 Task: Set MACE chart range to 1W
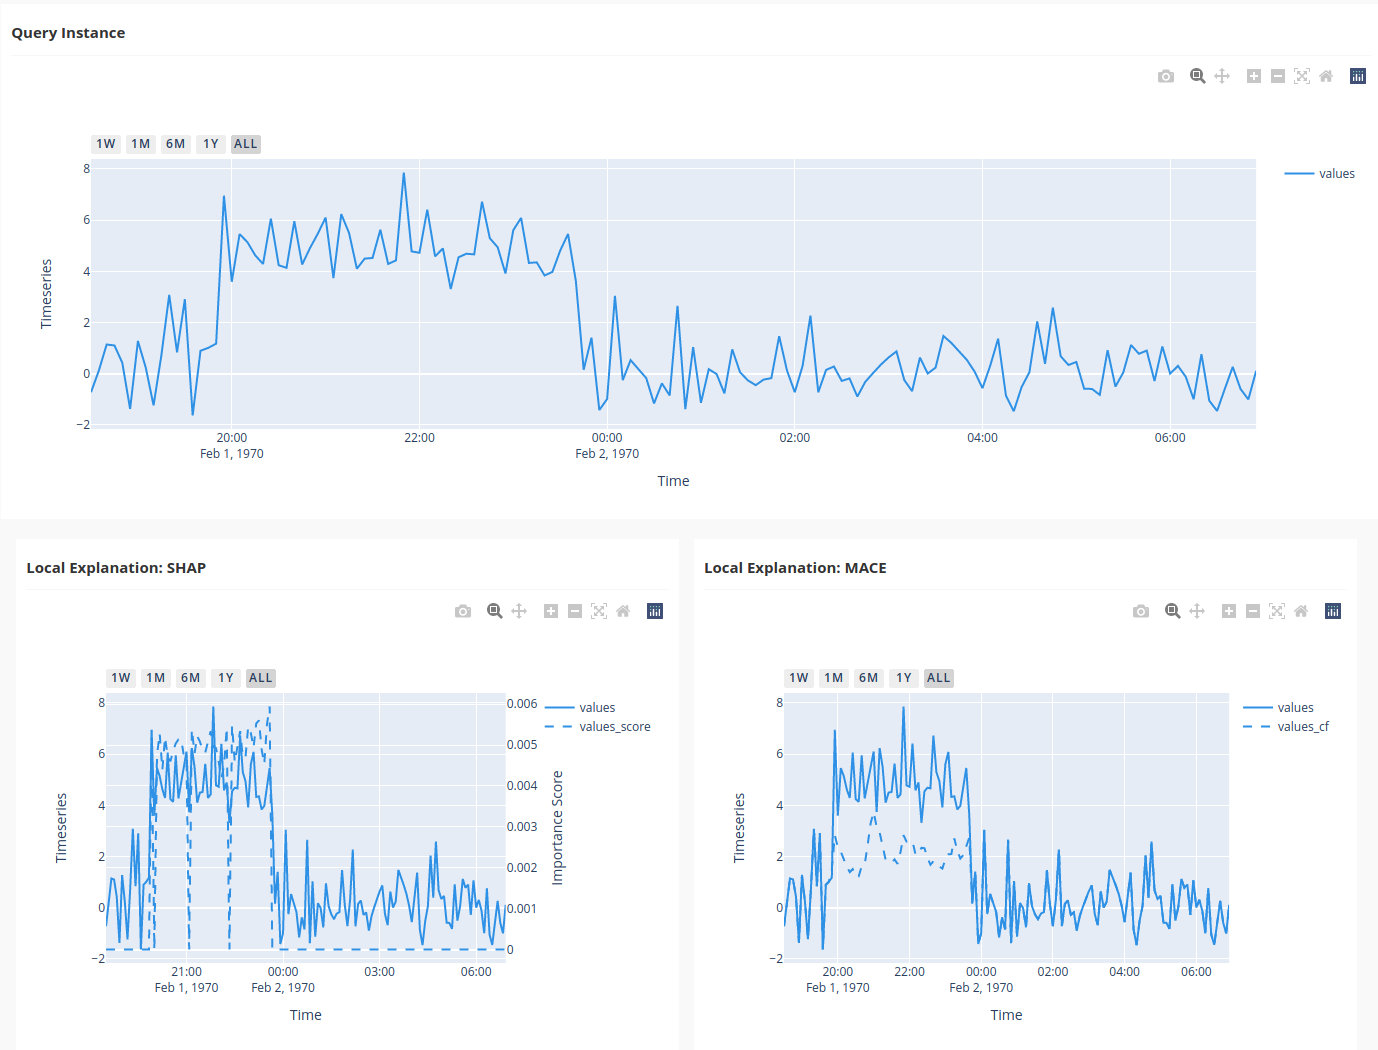coord(799,678)
